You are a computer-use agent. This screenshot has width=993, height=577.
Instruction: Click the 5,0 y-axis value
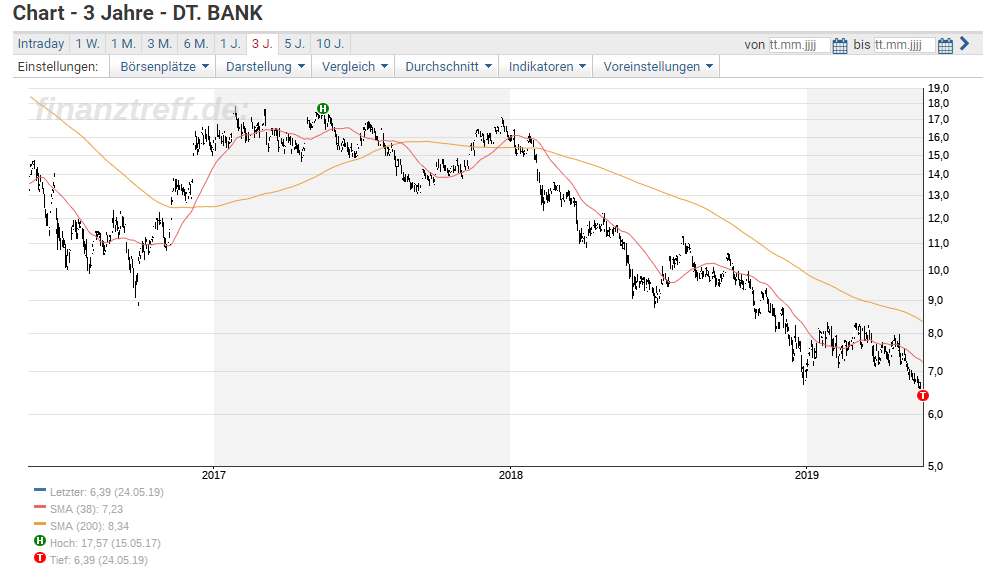click(x=936, y=466)
